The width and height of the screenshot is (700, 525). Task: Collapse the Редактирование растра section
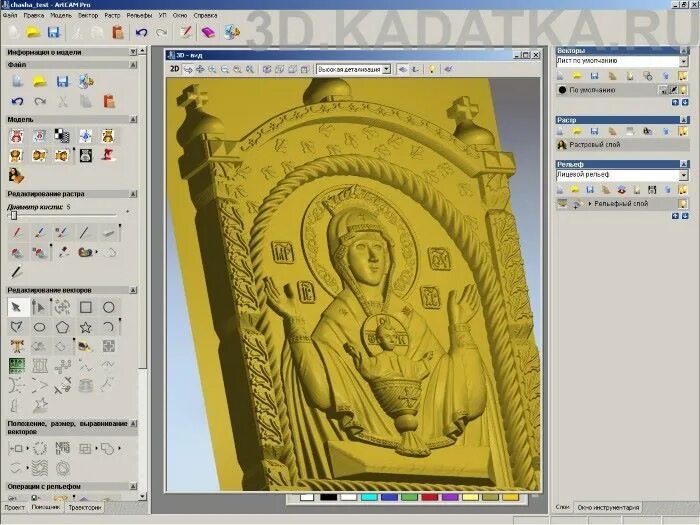[133, 194]
